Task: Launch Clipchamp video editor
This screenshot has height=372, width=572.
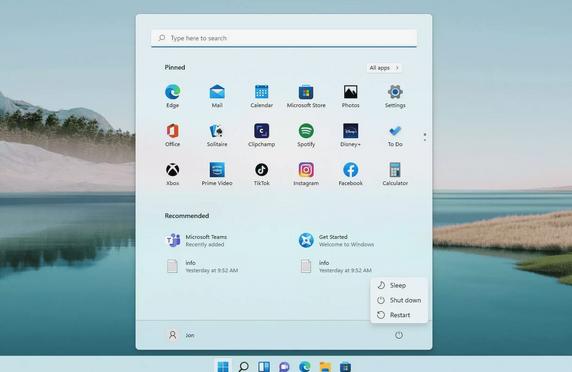Action: 262,135
